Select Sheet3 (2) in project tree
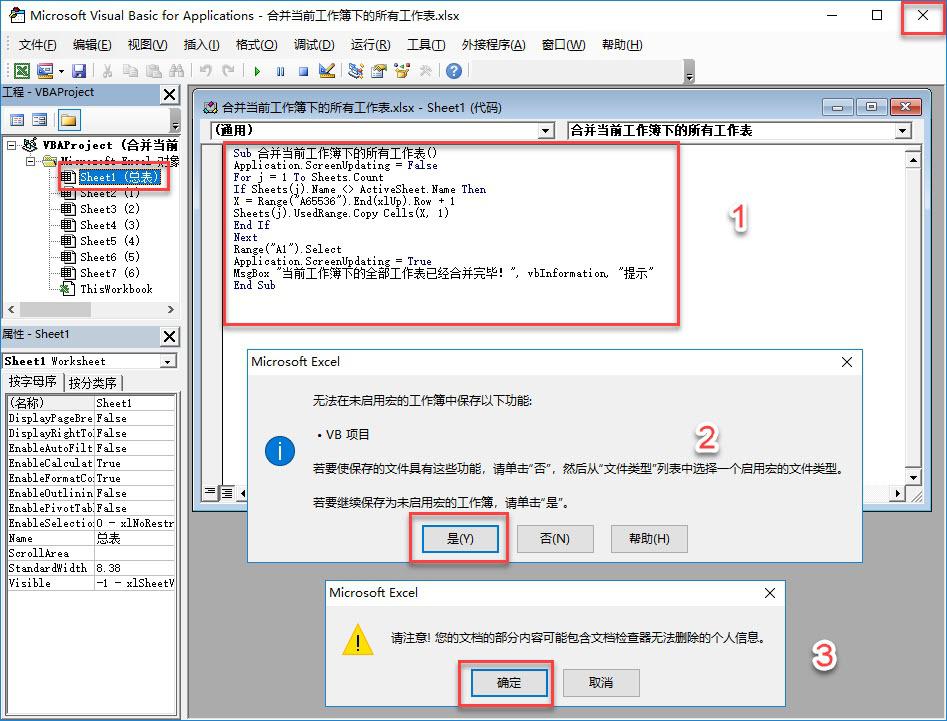This screenshot has height=721, width=947. click(109, 209)
